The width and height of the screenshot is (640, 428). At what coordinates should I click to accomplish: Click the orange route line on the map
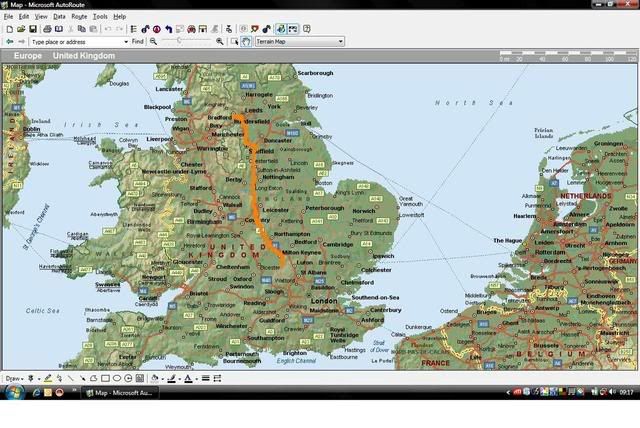click(x=255, y=192)
